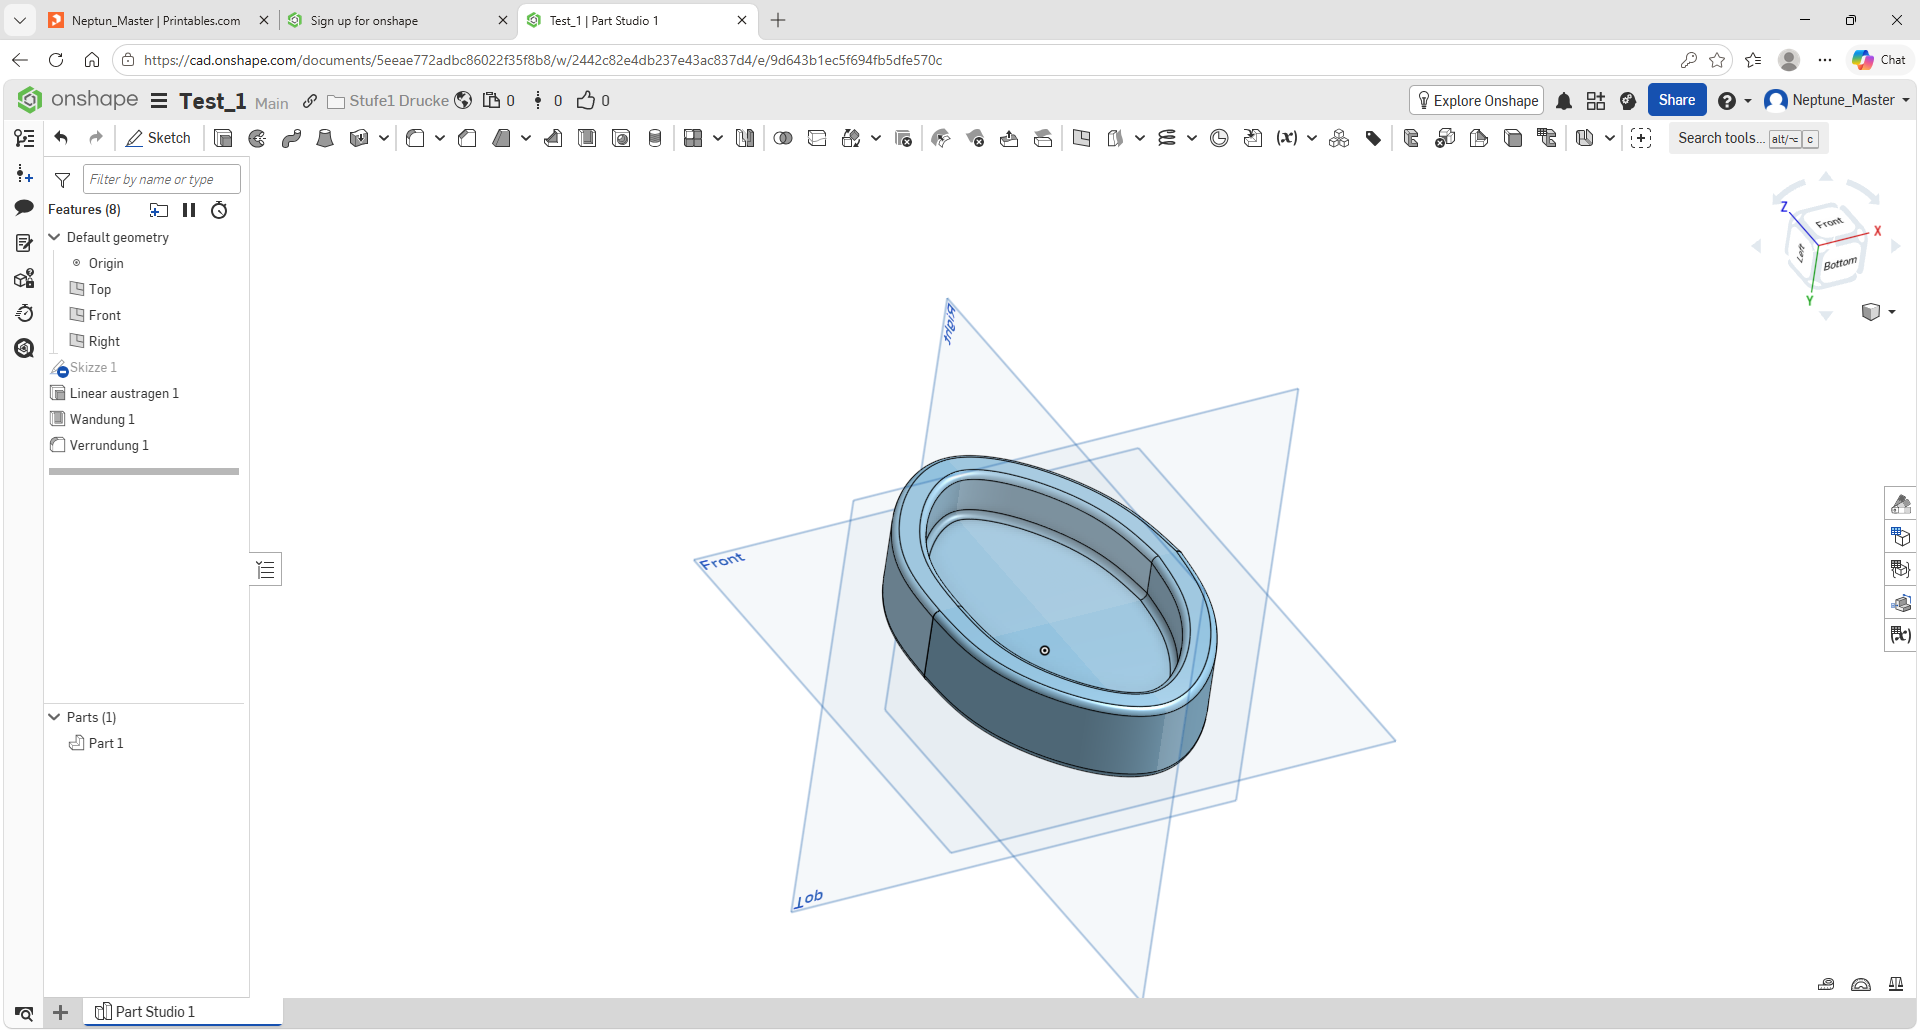The image size is (1920, 1032).
Task: Select the Linear pattern tool
Action: point(693,138)
